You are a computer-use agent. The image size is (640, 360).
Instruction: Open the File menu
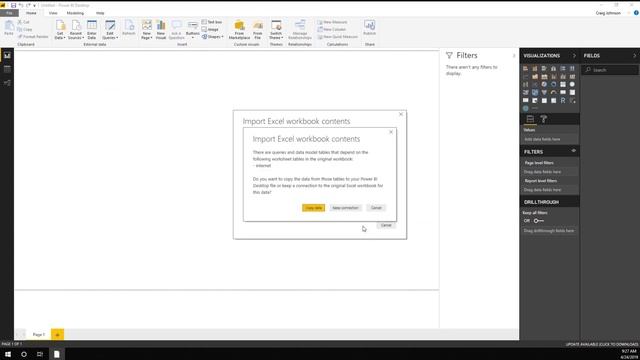(9, 13)
